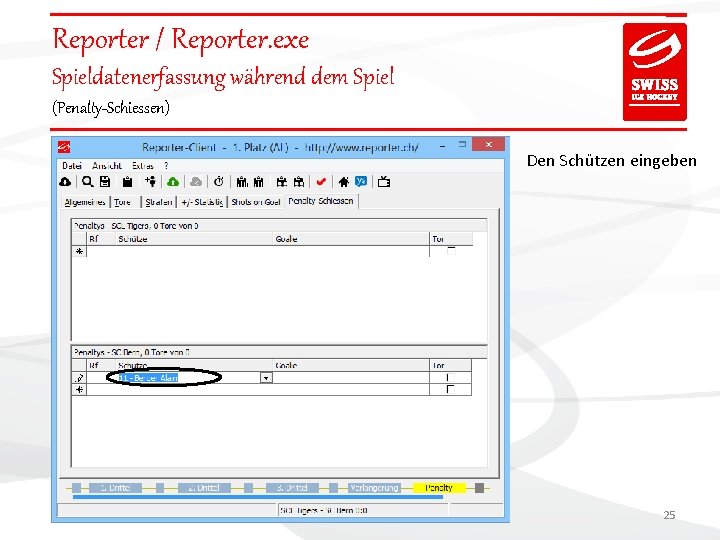Select the Penalty Schiessen tab
The height and width of the screenshot is (540, 720).
(x=321, y=201)
